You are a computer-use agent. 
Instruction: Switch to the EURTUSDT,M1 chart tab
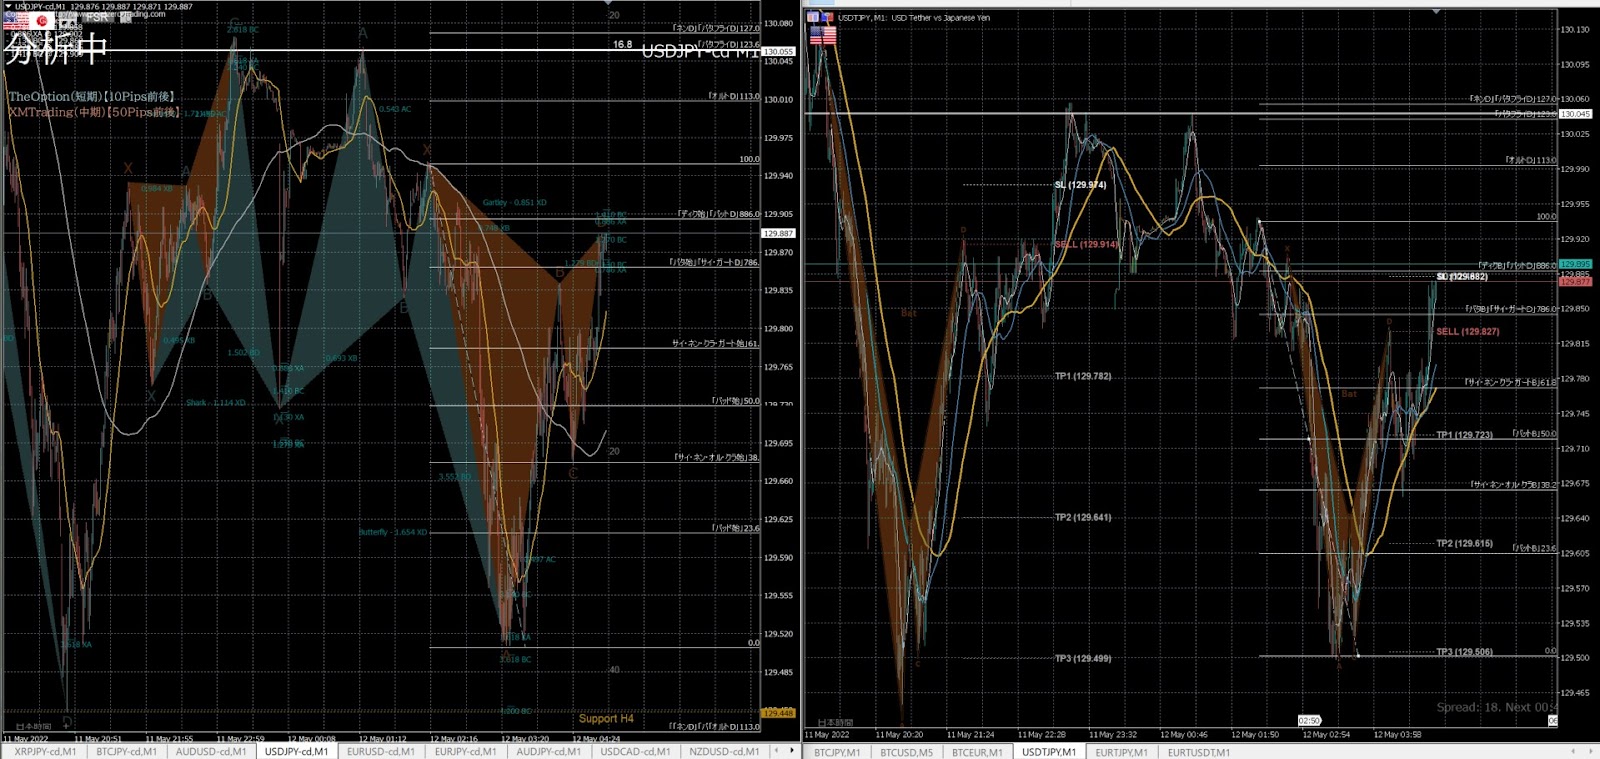click(1198, 752)
